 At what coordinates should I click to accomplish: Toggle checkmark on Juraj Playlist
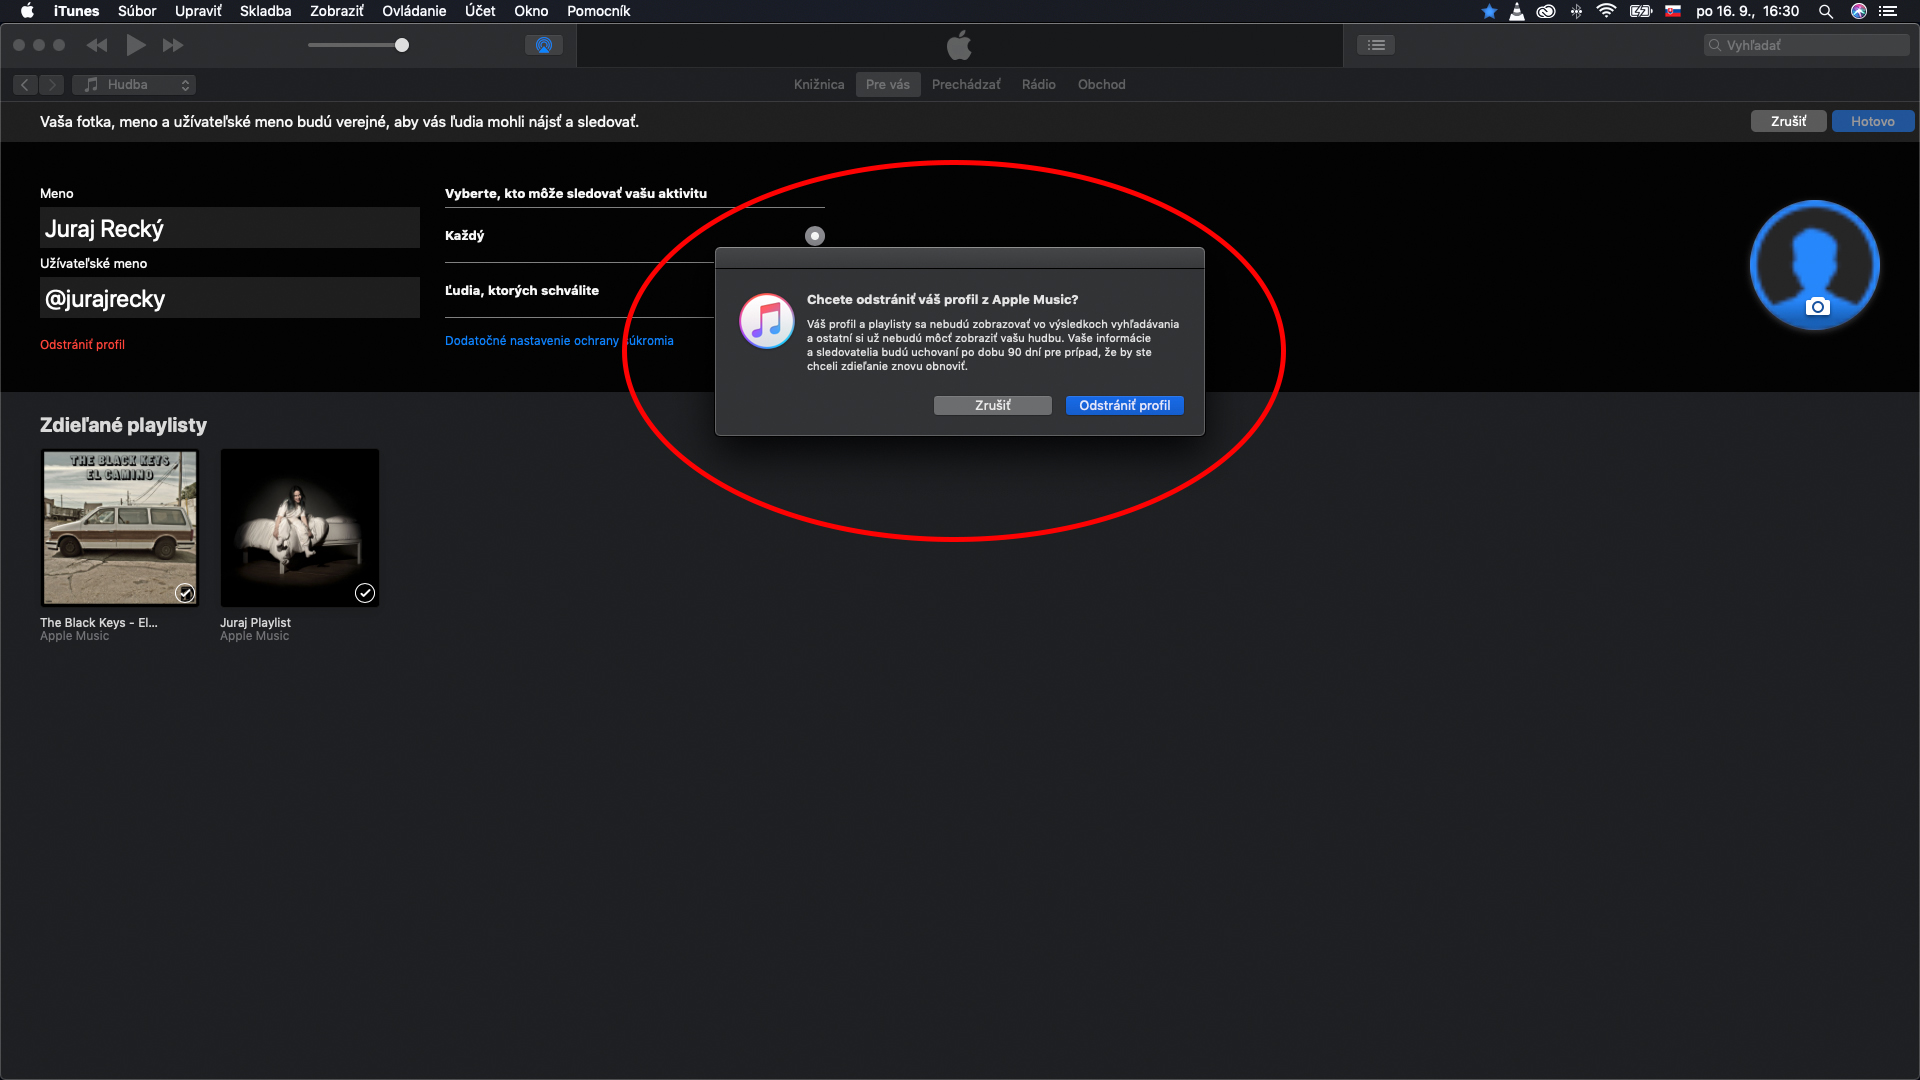[365, 593]
